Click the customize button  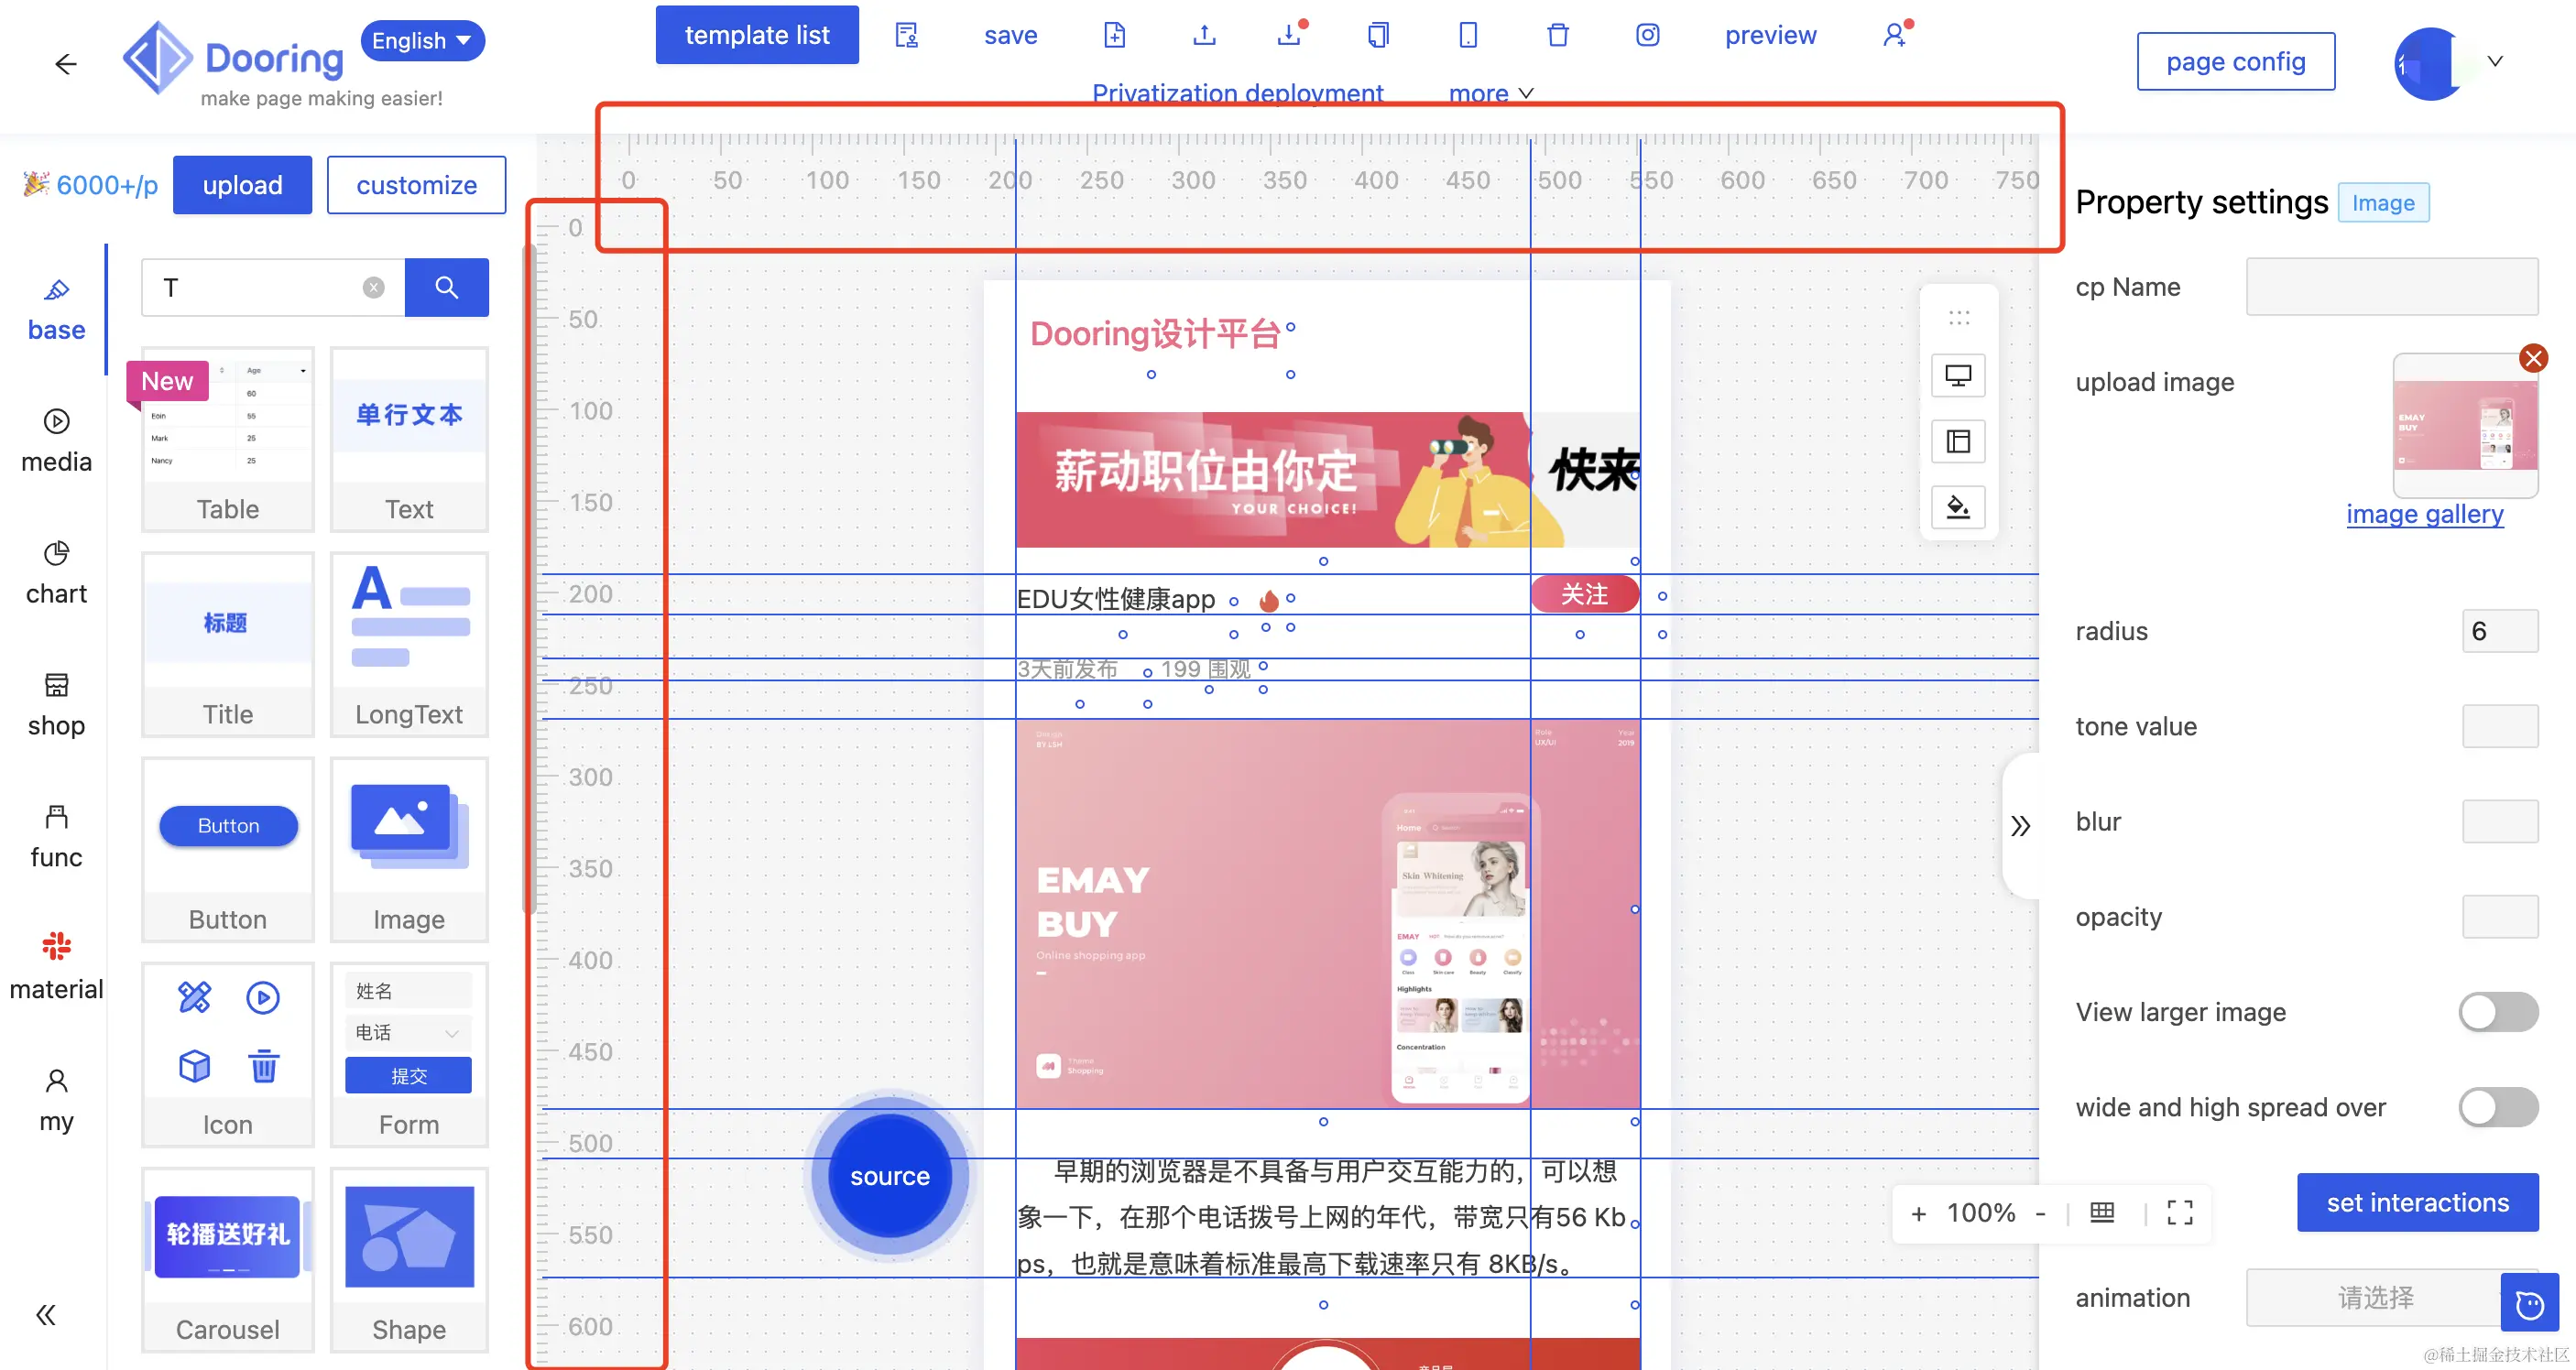[x=416, y=185]
